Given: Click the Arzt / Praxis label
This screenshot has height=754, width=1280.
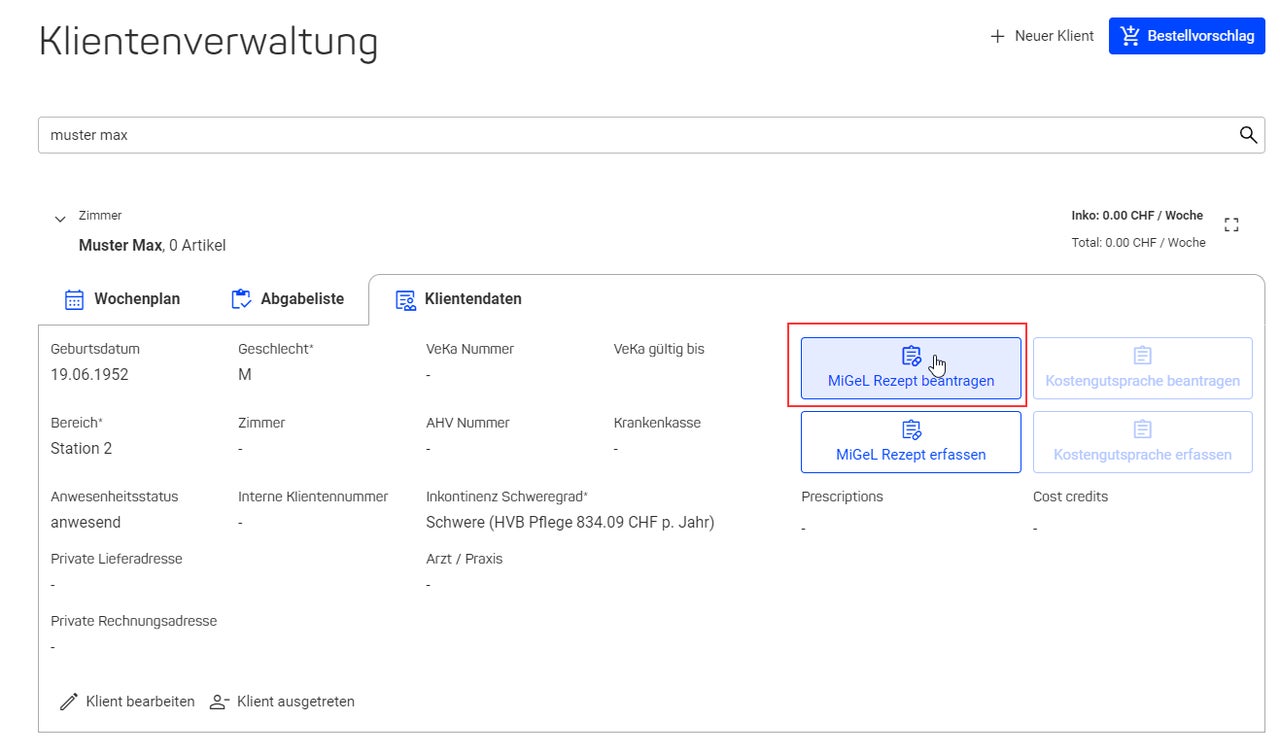Looking at the screenshot, I should (x=464, y=559).
